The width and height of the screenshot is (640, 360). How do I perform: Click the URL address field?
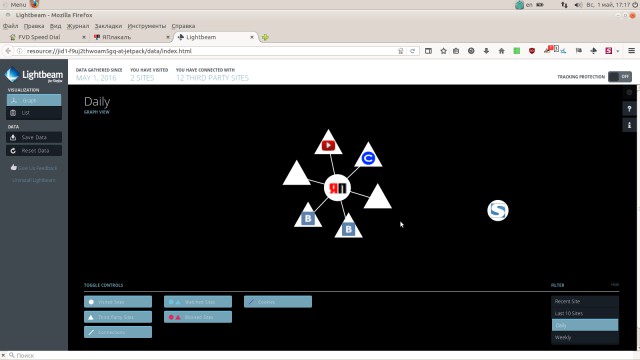[210, 51]
